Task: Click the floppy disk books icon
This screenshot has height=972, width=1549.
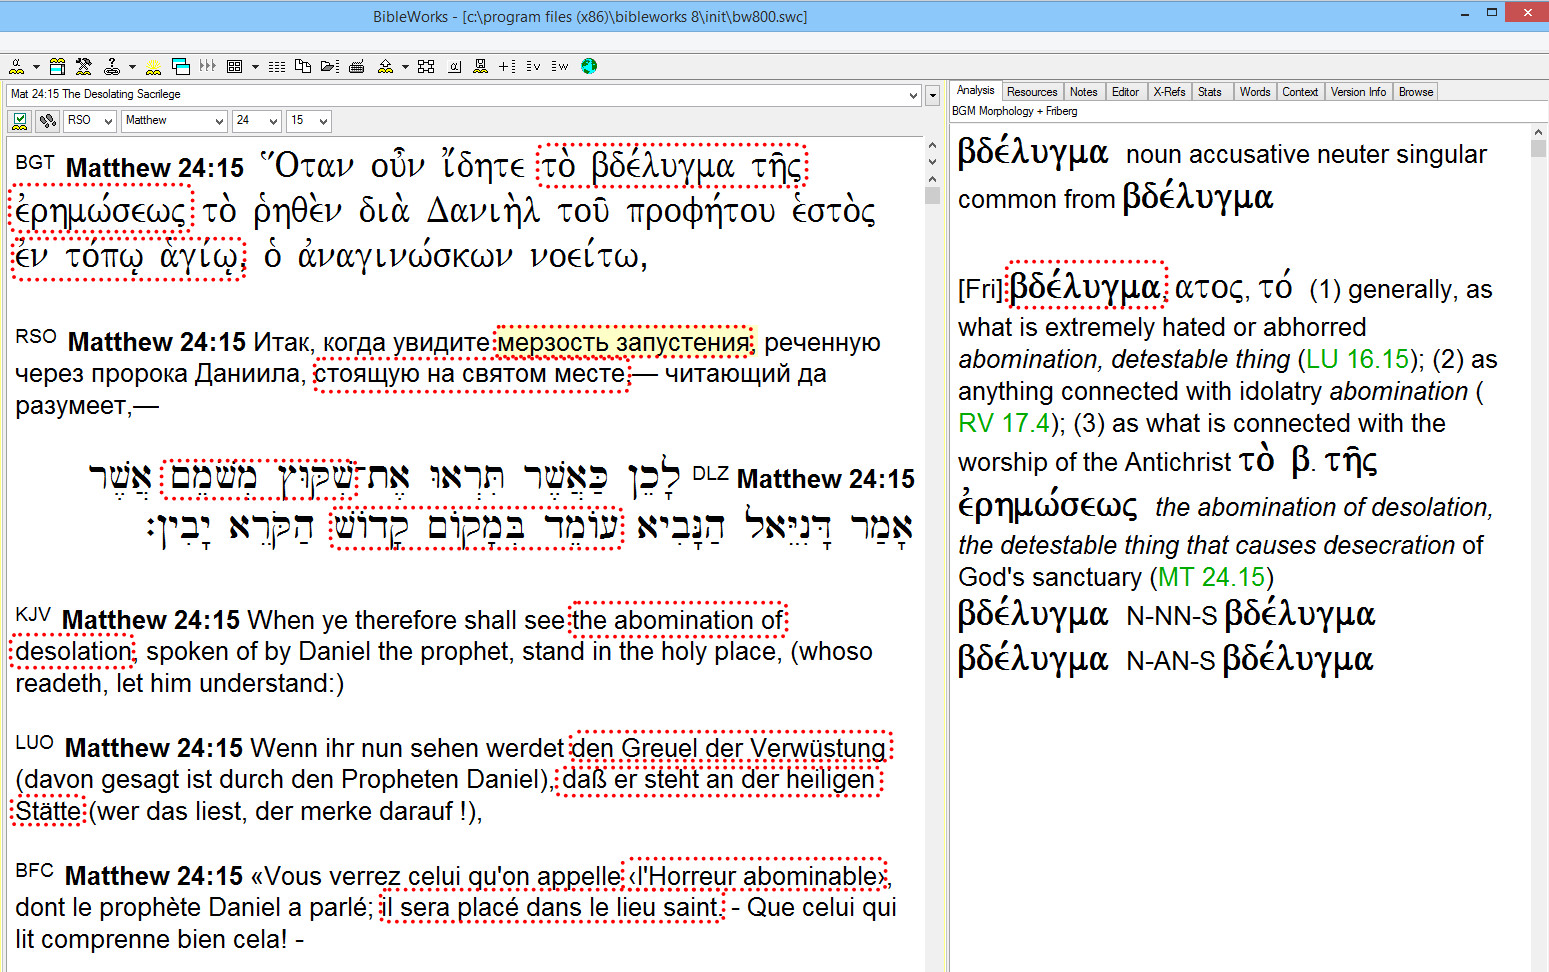Action: pyautogui.click(x=481, y=66)
